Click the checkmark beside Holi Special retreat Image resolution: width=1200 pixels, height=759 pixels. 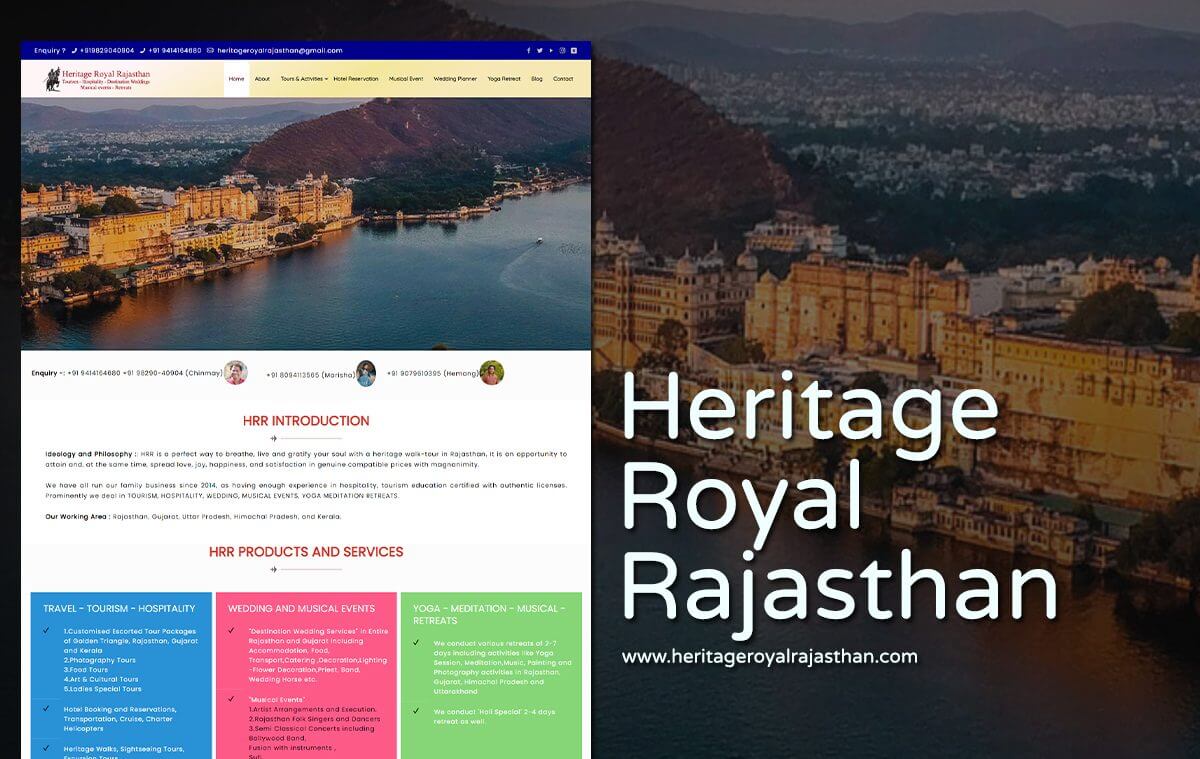[x=417, y=711]
